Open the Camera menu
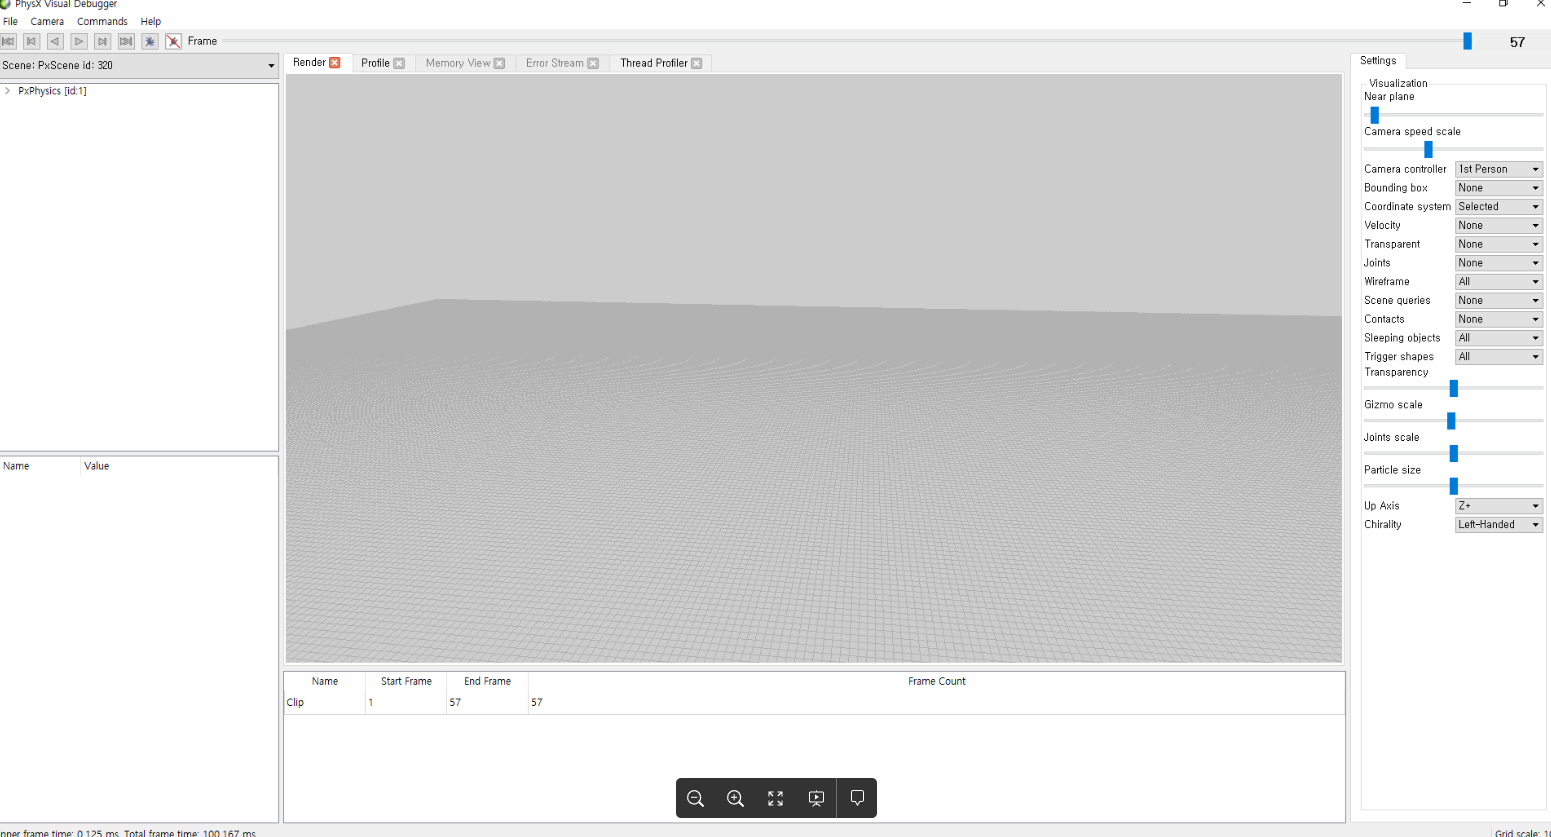 tap(47, 21)
